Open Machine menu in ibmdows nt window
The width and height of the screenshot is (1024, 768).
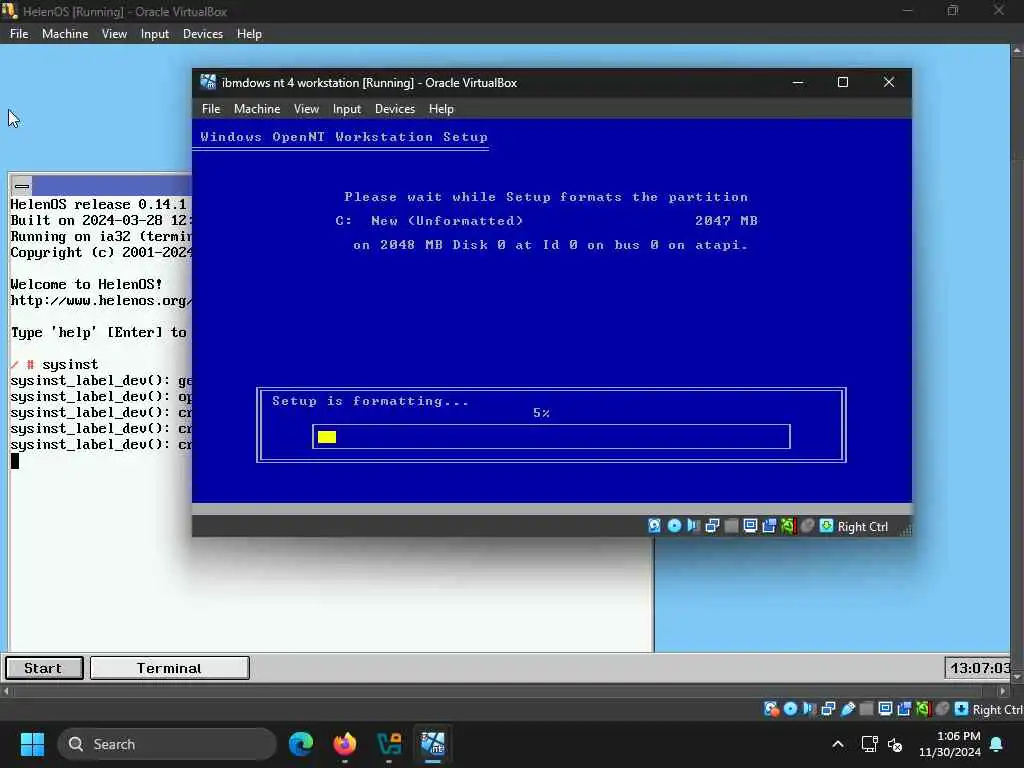coord(257,109)
